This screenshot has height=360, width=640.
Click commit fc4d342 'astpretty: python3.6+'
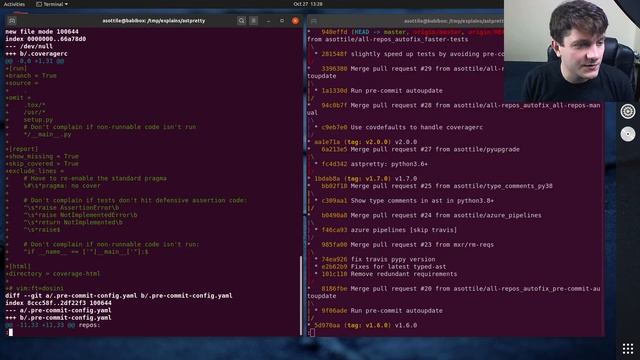click(x=374, y=164)
